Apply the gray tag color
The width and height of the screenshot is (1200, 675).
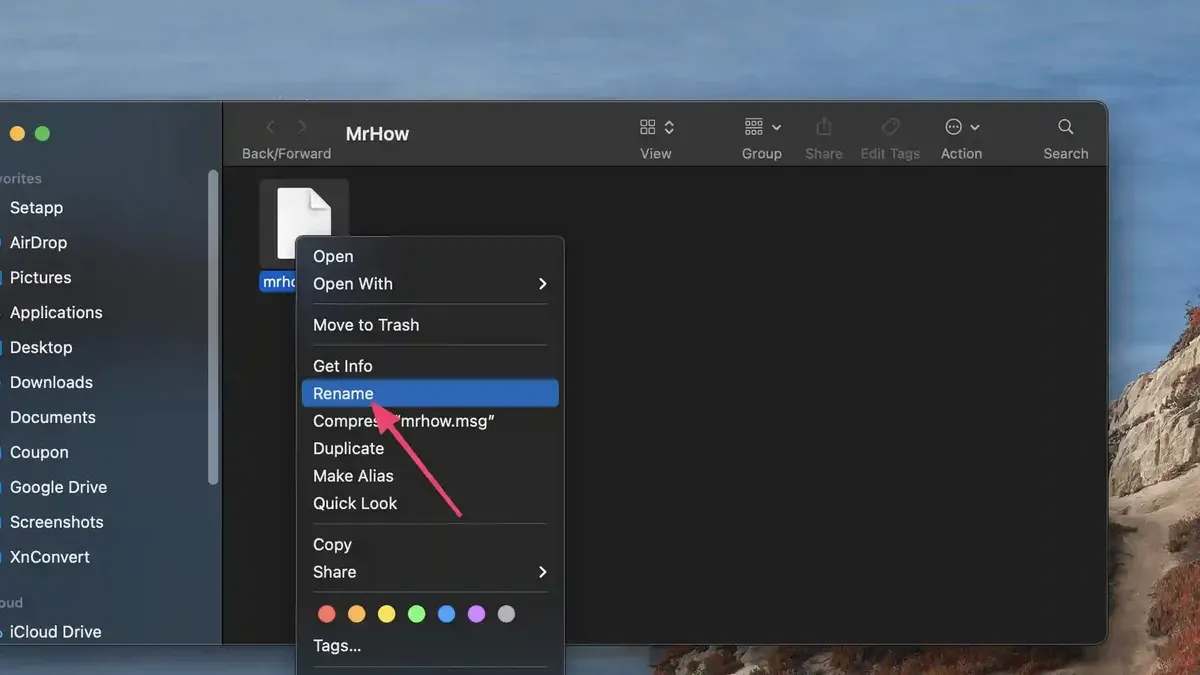507,614
